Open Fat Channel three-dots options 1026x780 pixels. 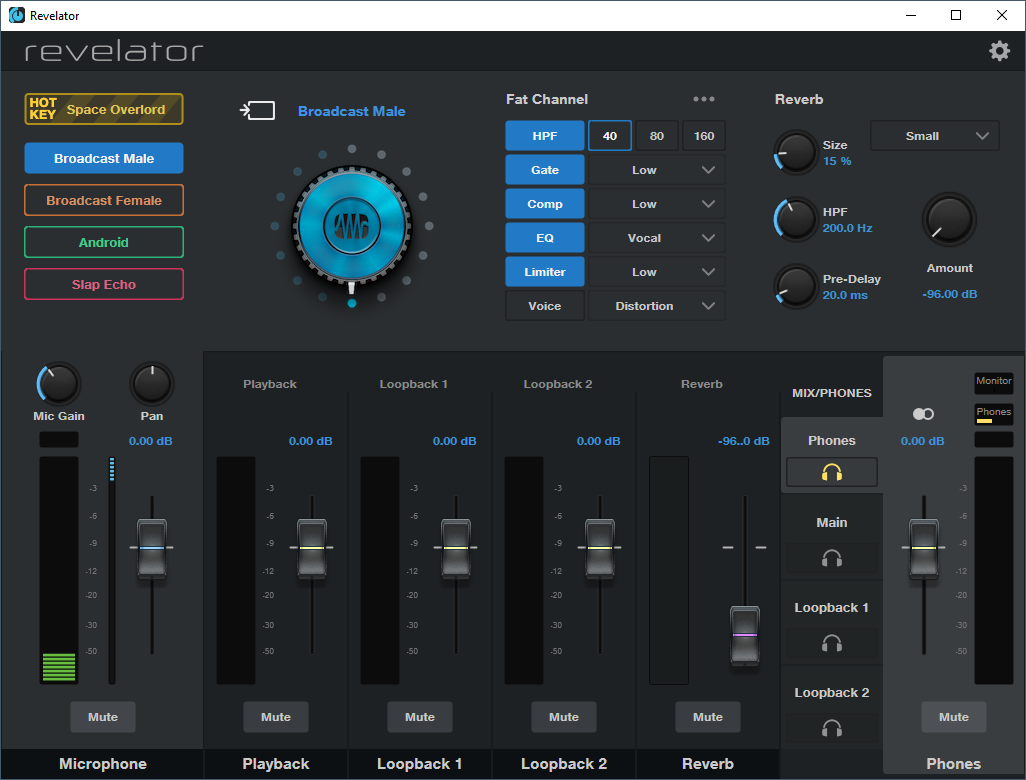point(704,99)
